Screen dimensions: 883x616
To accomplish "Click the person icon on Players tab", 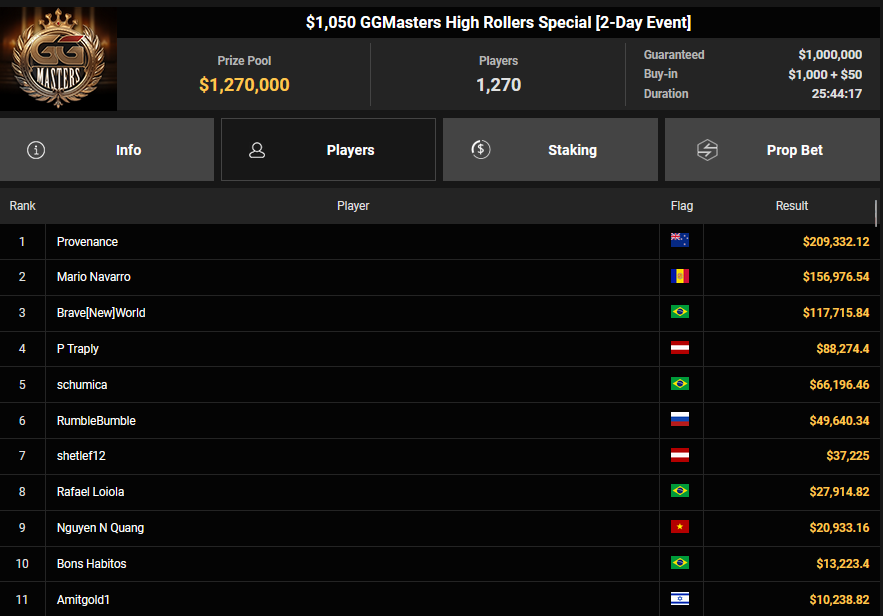I will [257, 150].
